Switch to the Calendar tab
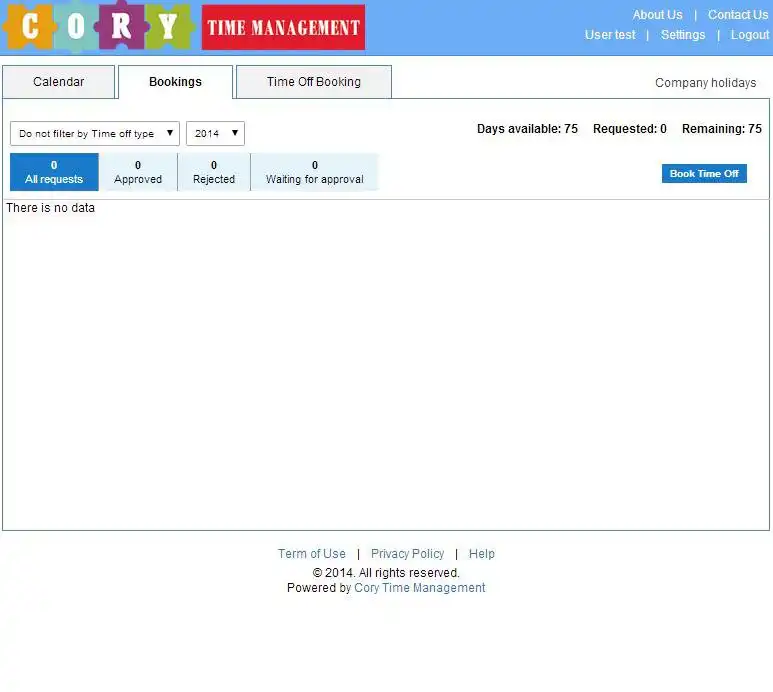The height and width of the screenshot is (692, 773). click(x=59, y=82)
